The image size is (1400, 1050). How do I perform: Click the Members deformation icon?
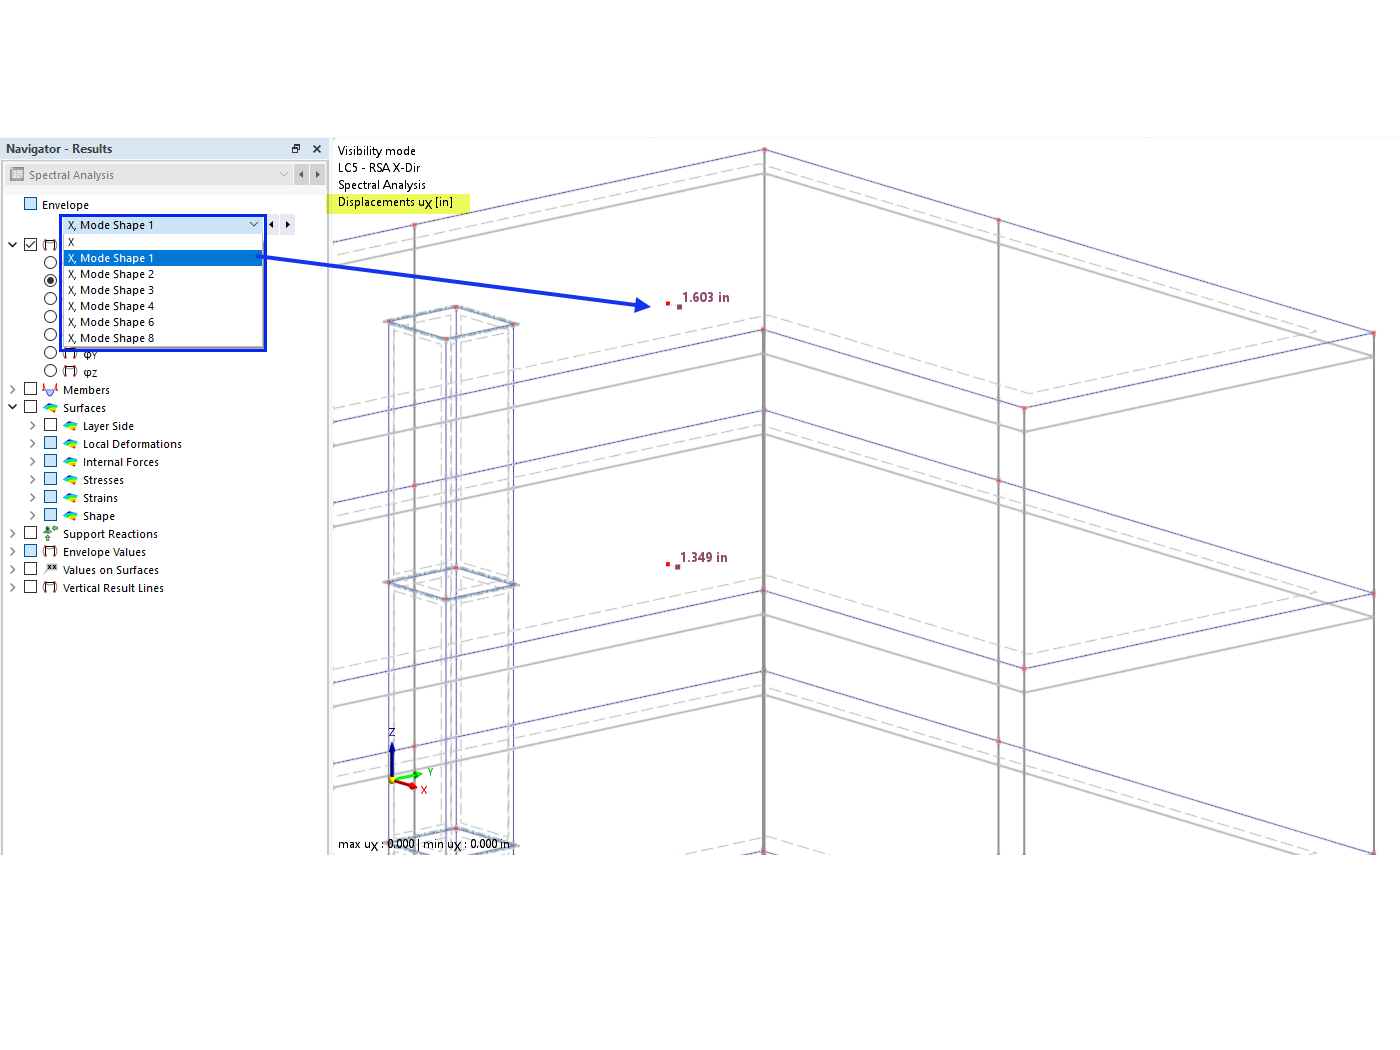pyautogui.click(x=48, y=387)
